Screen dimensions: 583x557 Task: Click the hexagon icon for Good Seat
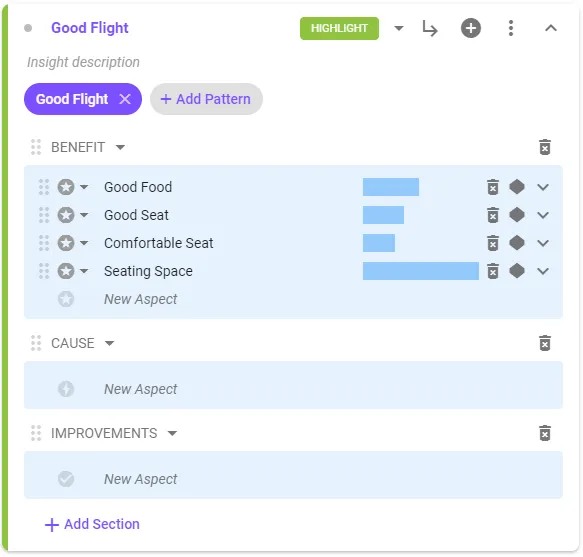pyautogui.click(x=516, y=215)
